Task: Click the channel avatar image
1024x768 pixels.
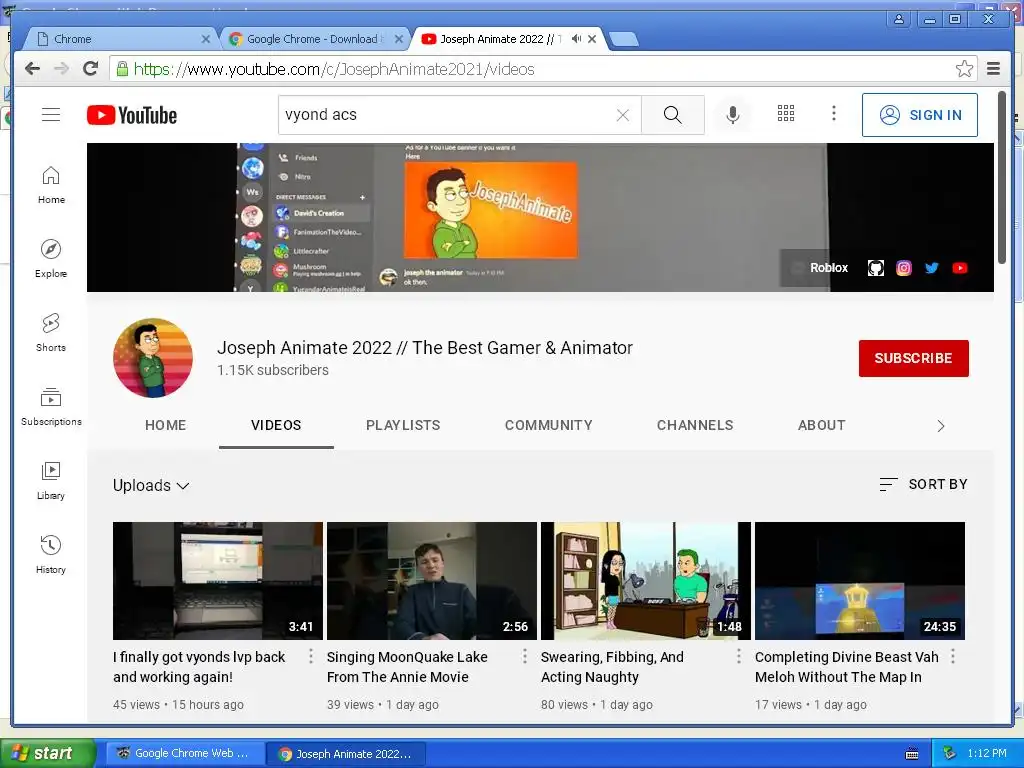Action: click(153, 358)
